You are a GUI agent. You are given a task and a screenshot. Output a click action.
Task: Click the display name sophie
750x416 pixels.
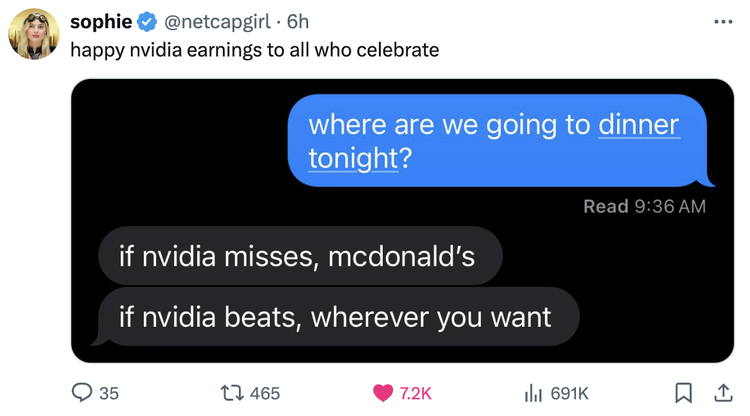point(101,21)
